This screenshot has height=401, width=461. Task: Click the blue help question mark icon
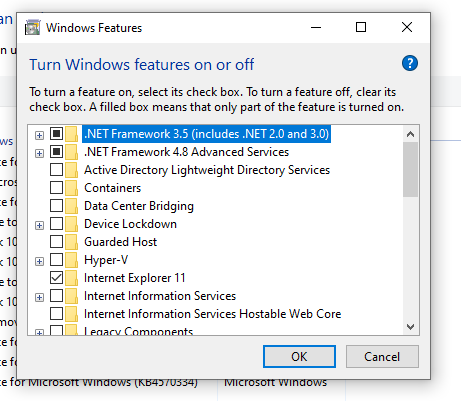410,63
